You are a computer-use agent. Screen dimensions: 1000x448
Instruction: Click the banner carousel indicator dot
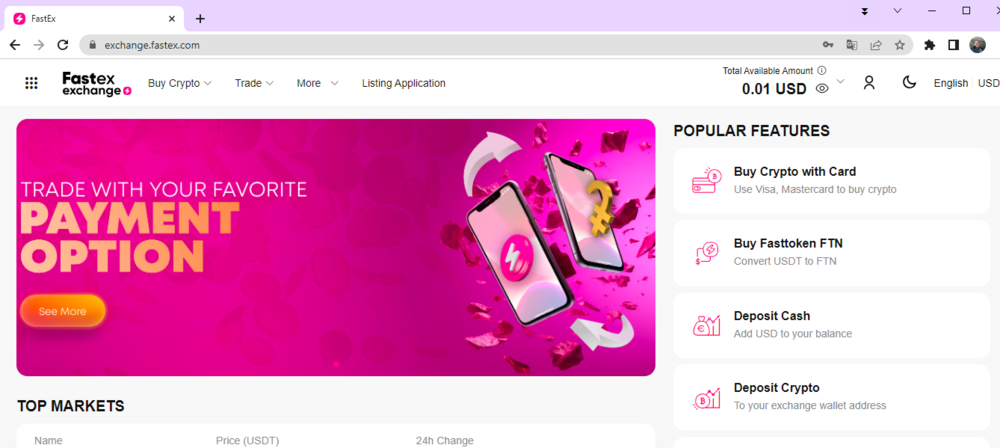336,364
